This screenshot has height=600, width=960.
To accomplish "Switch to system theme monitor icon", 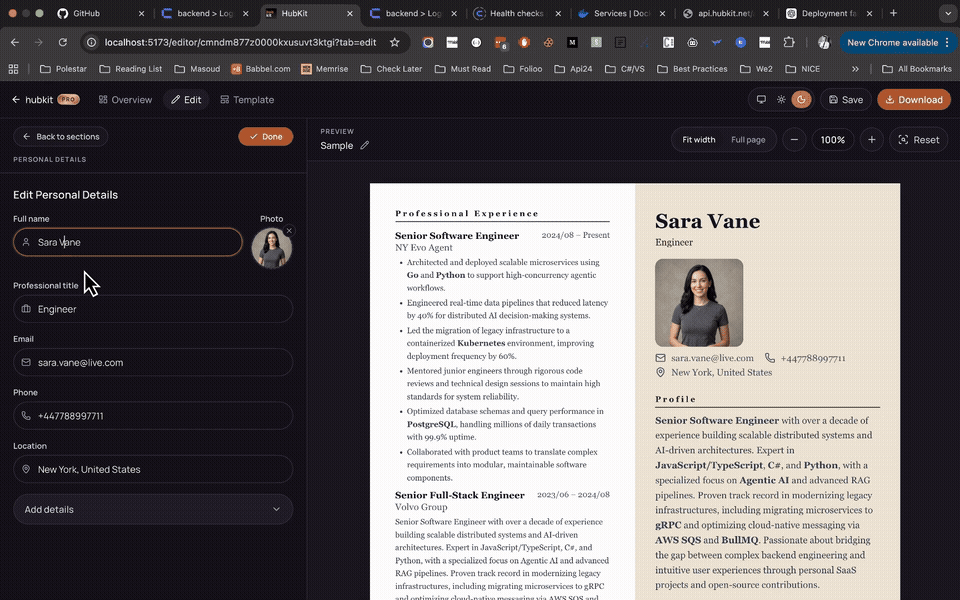I will [761, 100].
